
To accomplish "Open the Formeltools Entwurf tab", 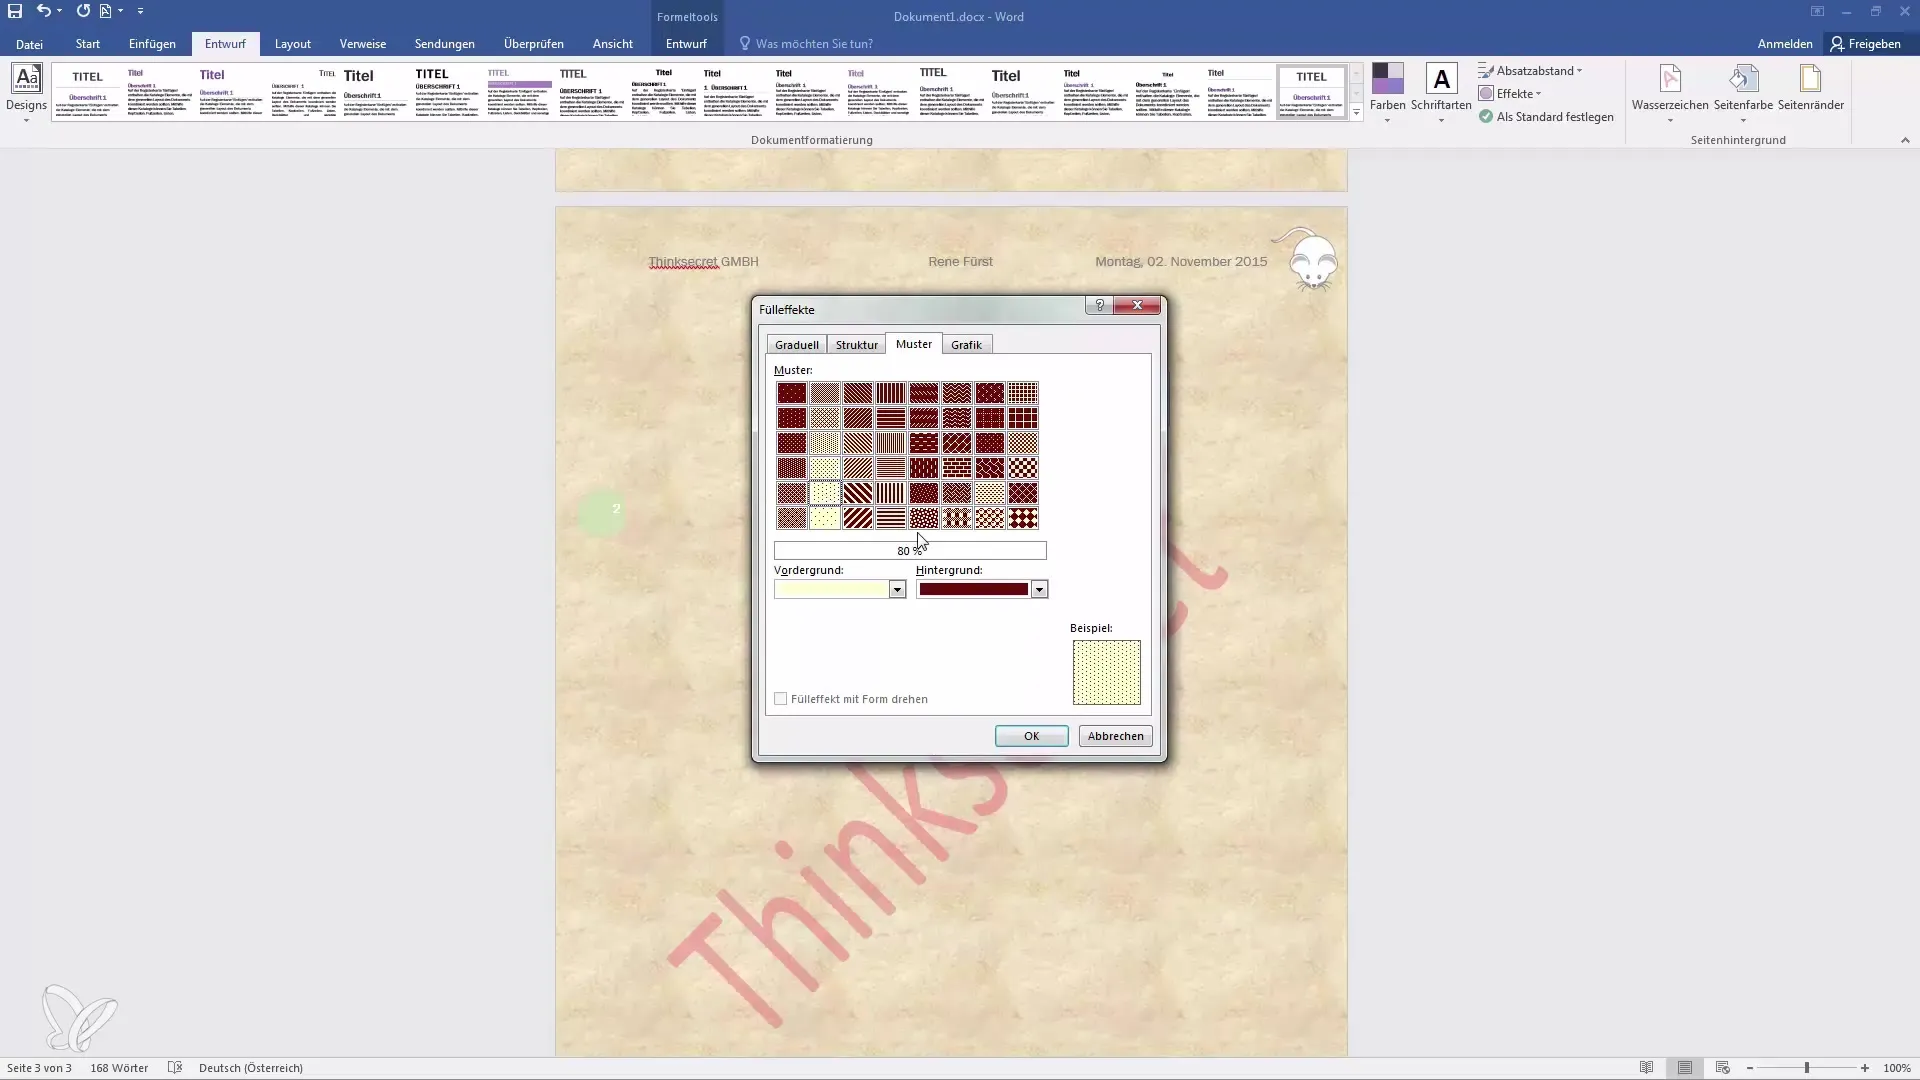I will coord(686,44).
